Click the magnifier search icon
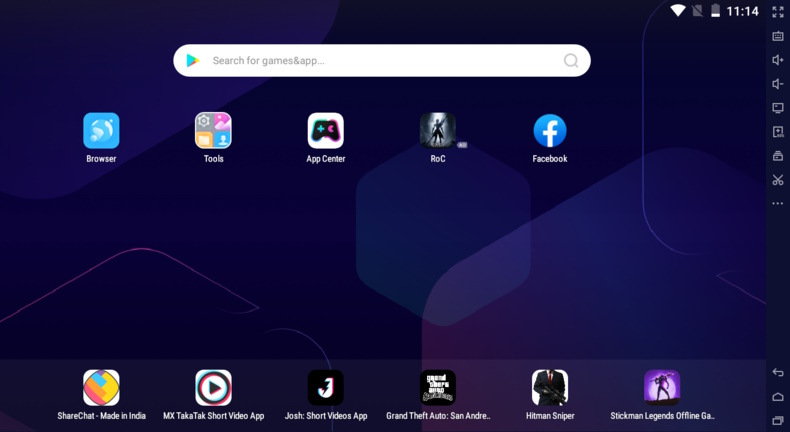 pyautogui.click(x=571, y=60)
